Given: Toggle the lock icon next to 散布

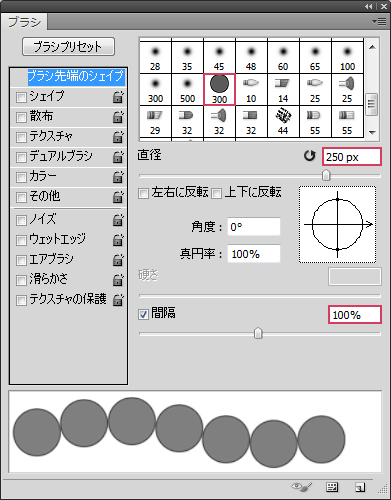Looking at the screenshot, I should (x=118, y=117).
